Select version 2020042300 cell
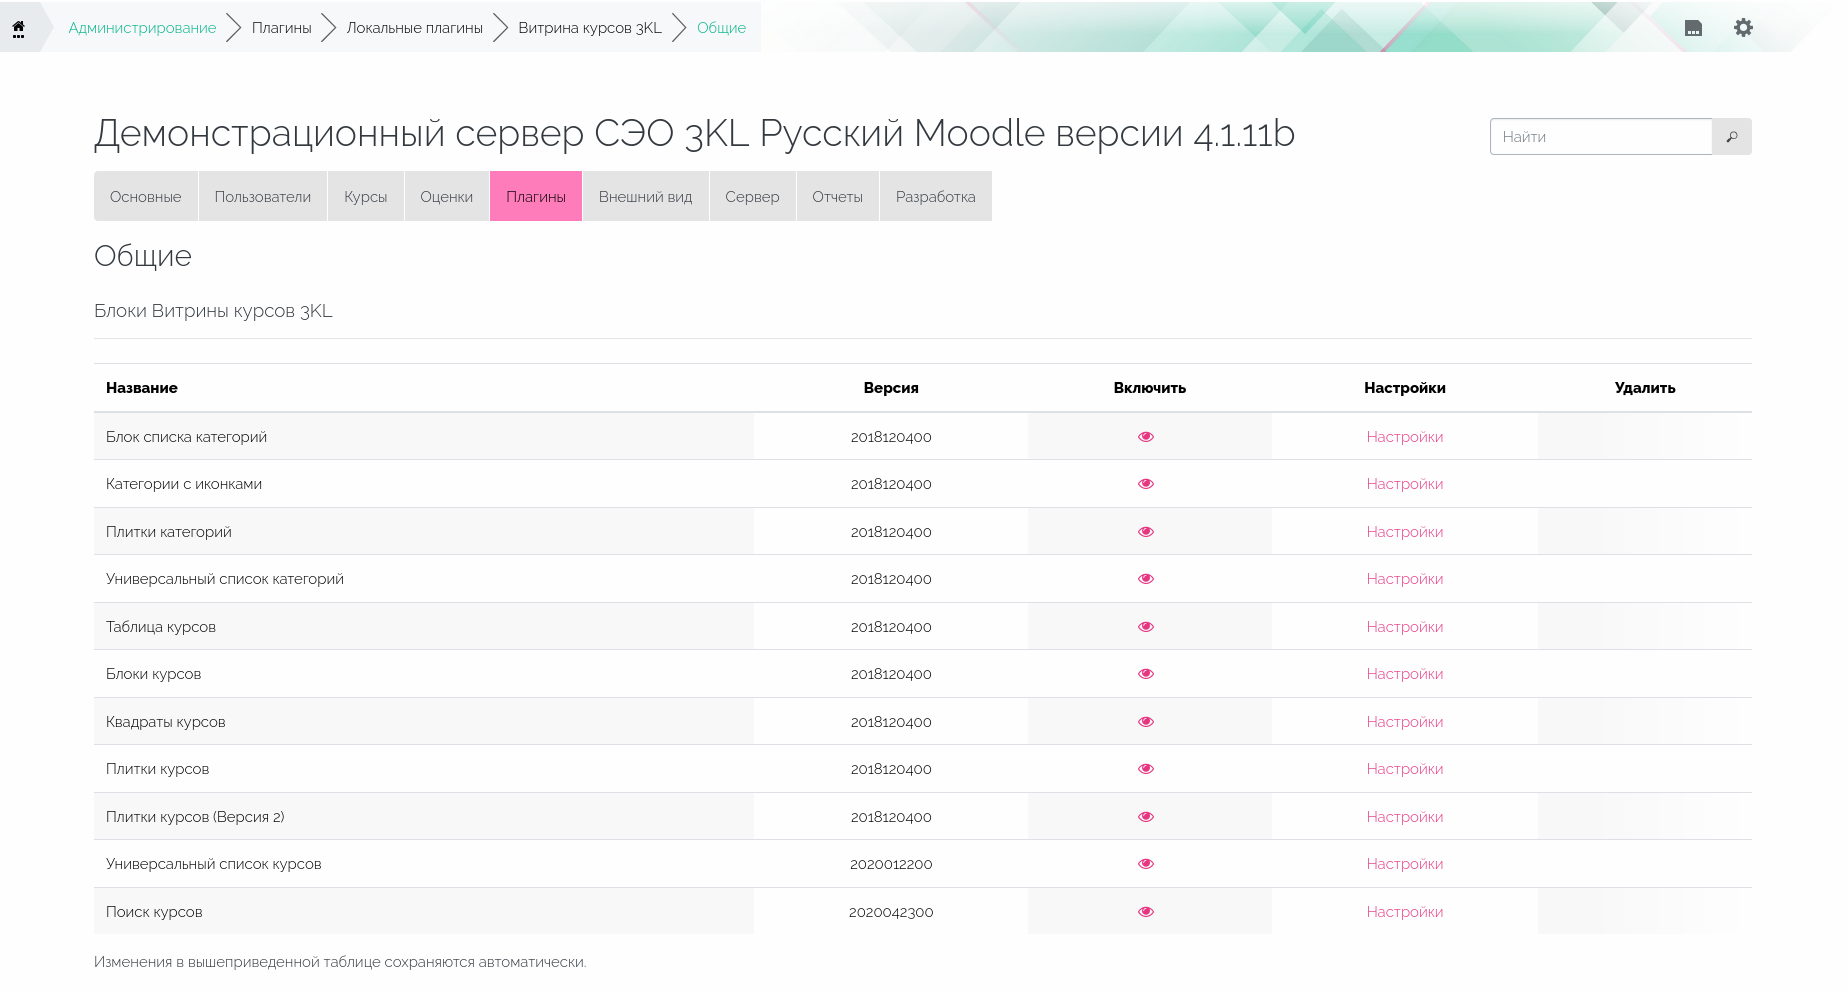Screen dimensions: 1848x993 point(891,912)
